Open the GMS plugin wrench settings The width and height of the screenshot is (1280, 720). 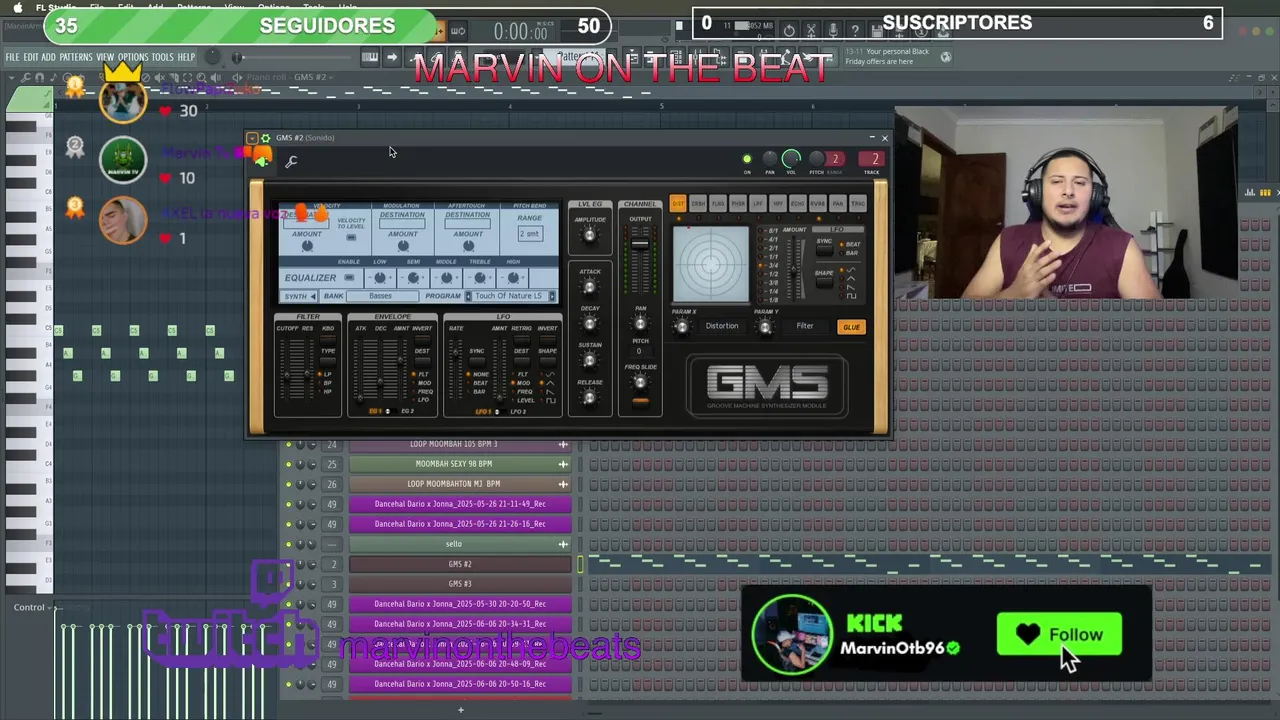[291, 162]
